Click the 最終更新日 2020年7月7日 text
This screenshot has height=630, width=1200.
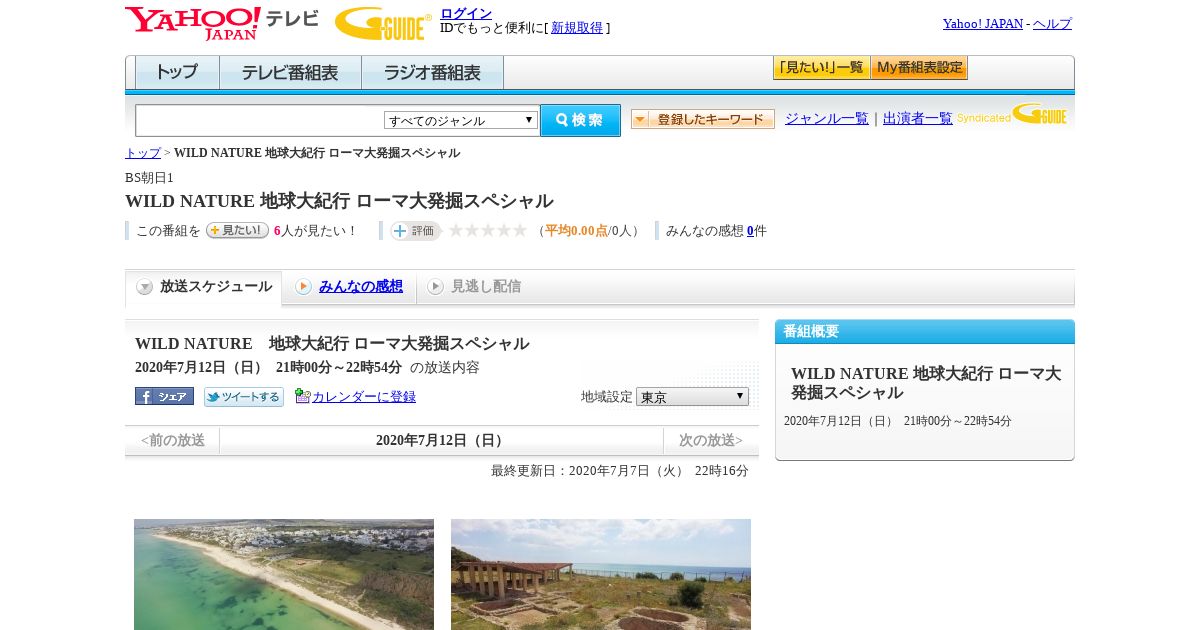pos(620,471)
